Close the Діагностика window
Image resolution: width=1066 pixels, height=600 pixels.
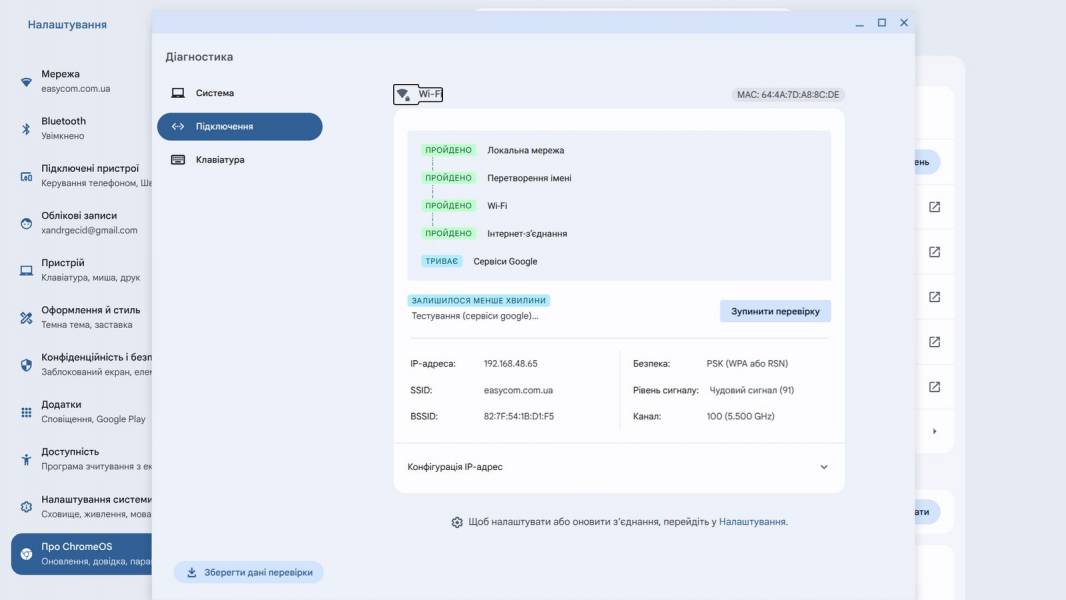[904, 23]
